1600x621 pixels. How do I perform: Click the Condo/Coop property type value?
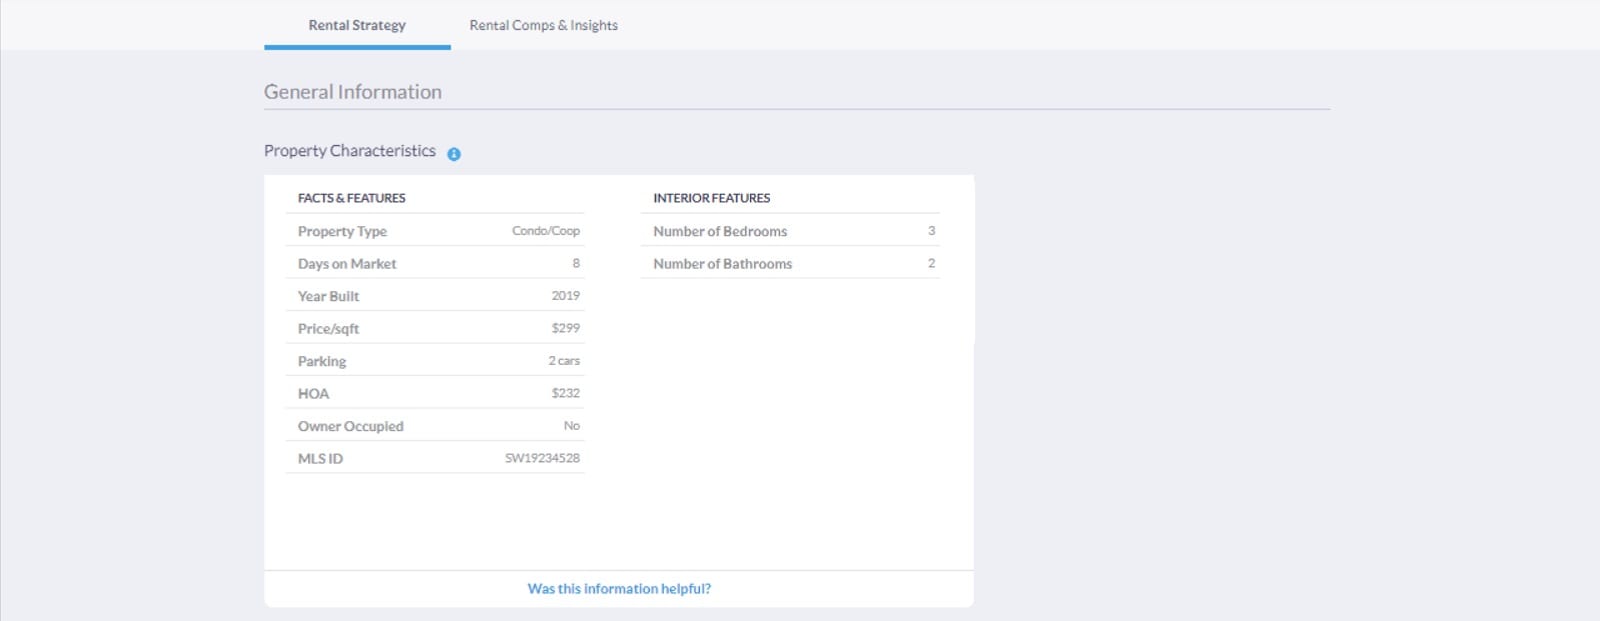[x=545, y=231]
